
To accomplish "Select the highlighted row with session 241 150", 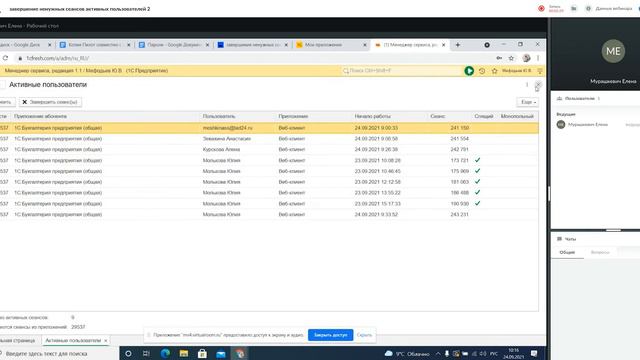I will tap(269, 128).
